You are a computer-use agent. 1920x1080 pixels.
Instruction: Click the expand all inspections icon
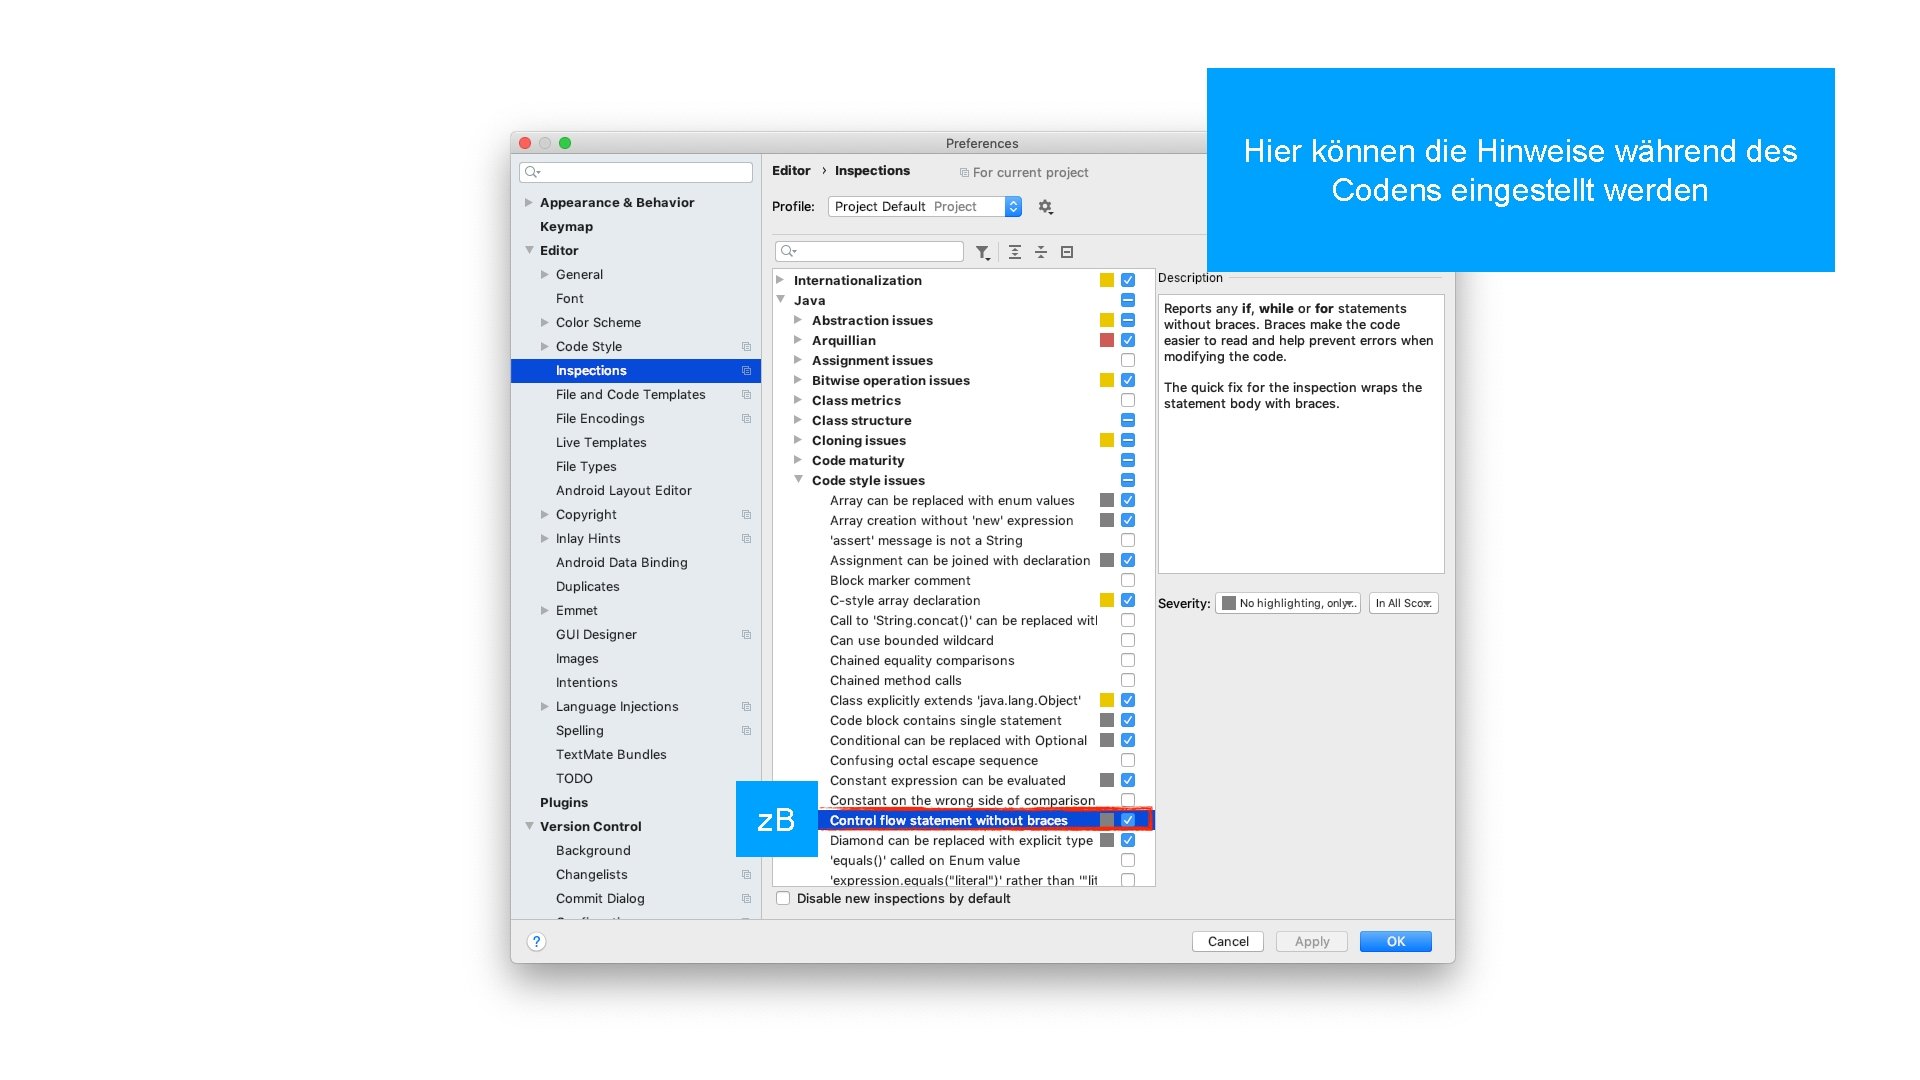(x=1014, y=252)
